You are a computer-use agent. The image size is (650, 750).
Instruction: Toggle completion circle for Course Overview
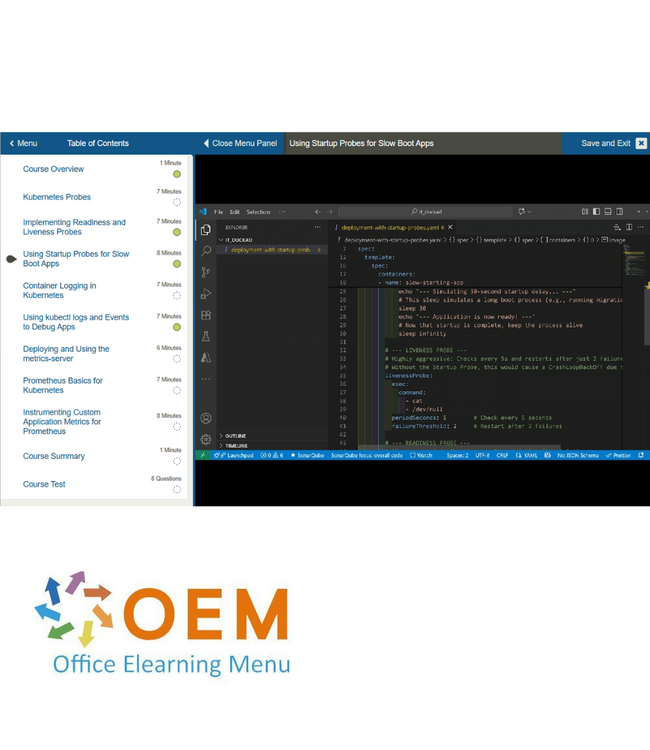(177, 174)
